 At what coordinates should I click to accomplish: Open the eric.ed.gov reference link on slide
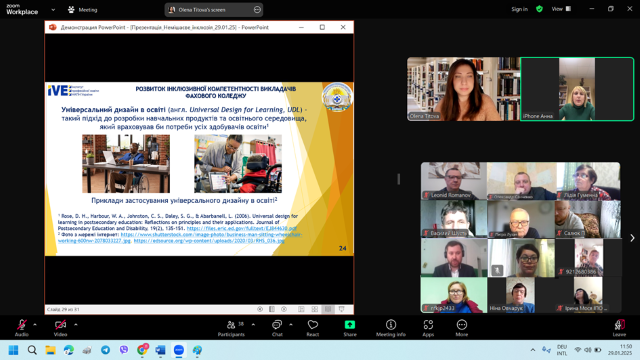click(x=242, y=229)
